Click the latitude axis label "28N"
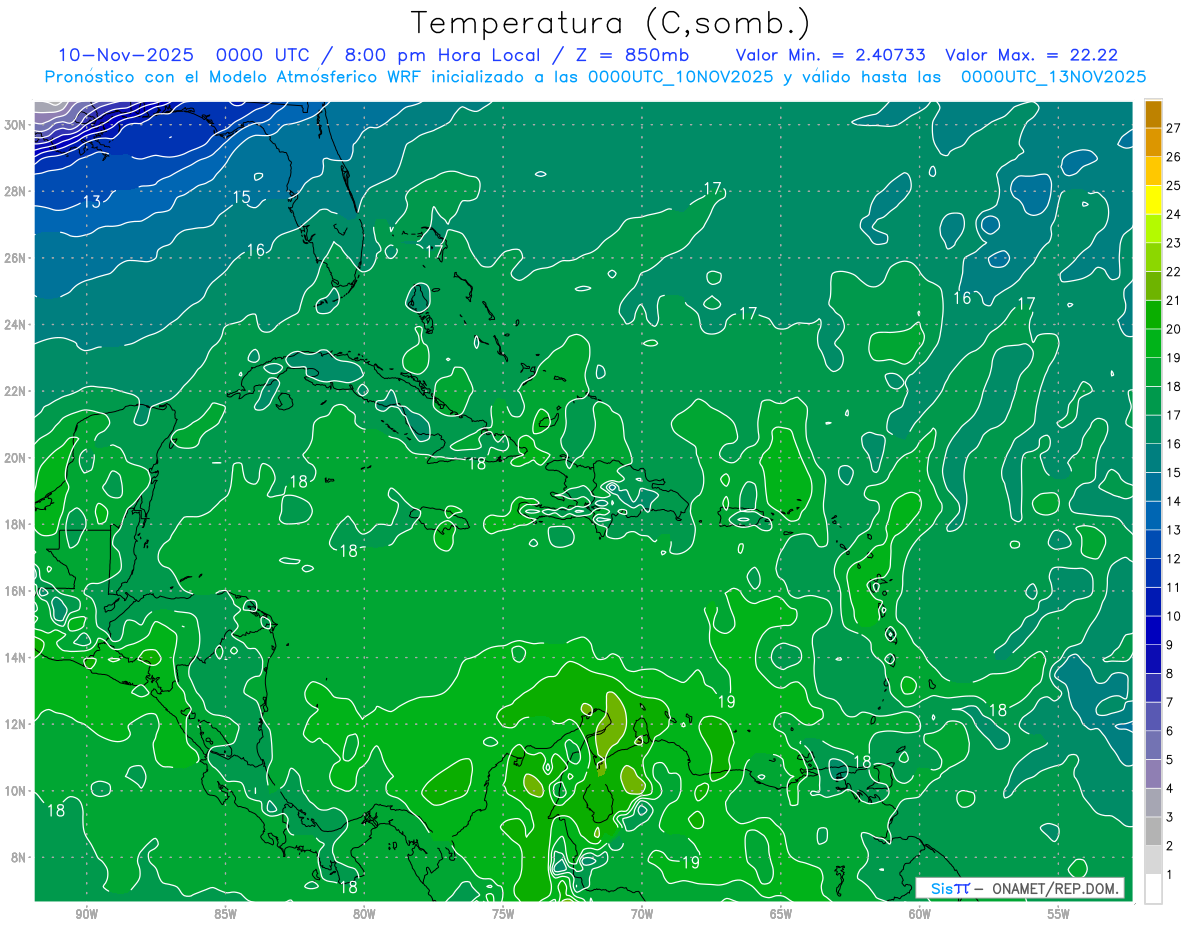This screenshot has width=1200, height=927. pyautogui.click(x=15, y=191)
